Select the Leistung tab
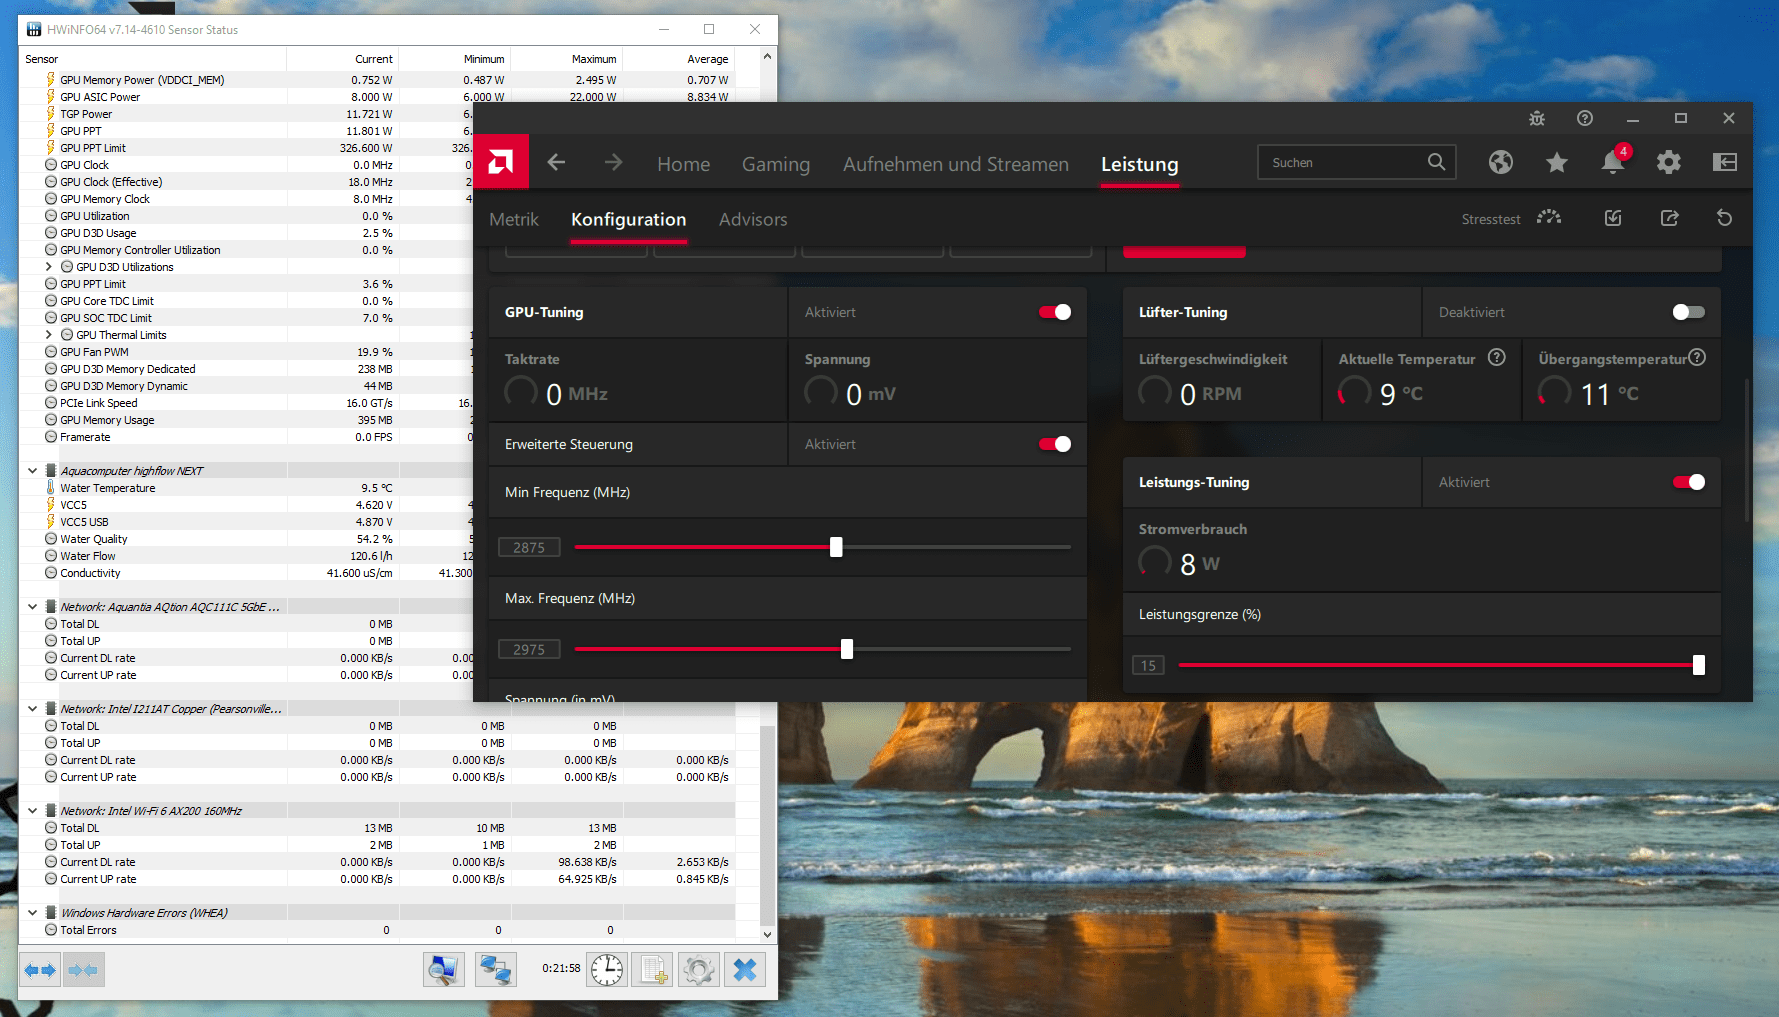The height and width of the screenshot is (1017, 1779). (1140, 164)
